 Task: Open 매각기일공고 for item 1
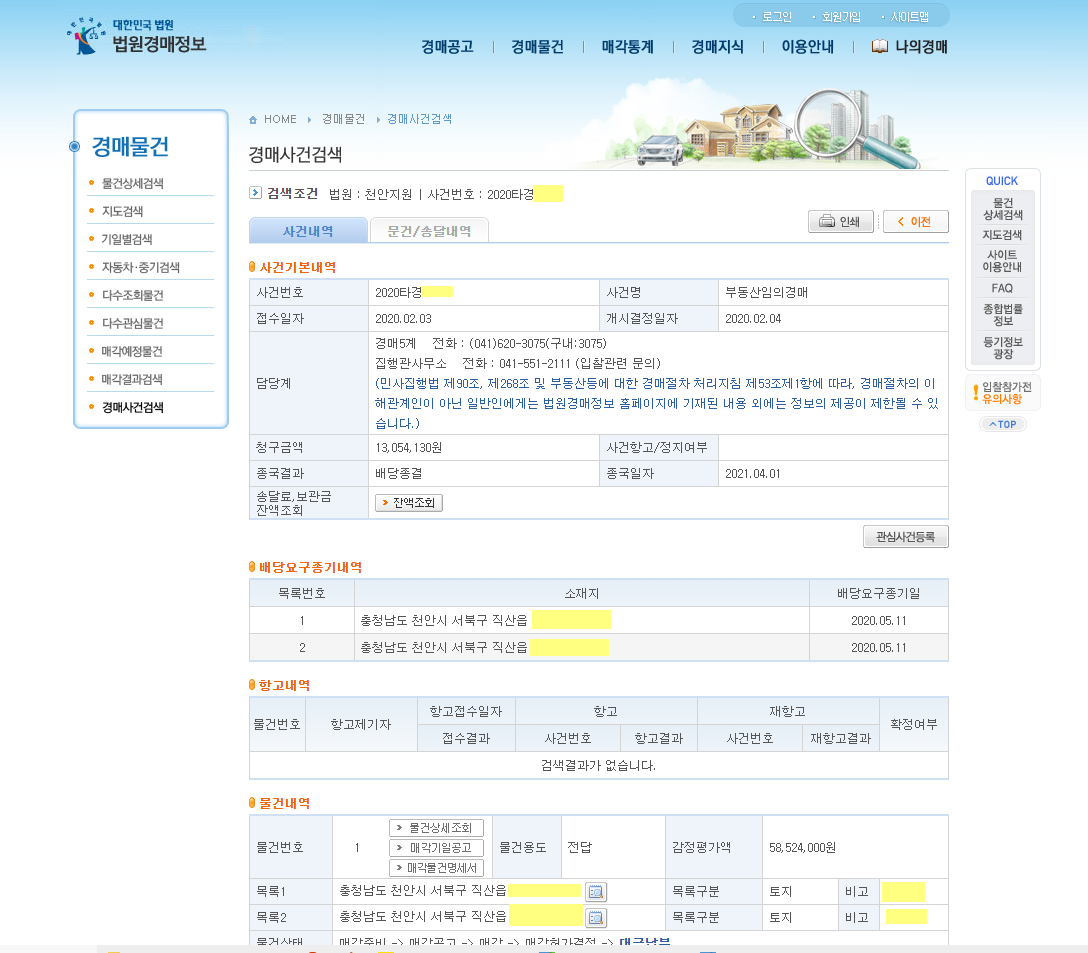(x=436, y=847)
